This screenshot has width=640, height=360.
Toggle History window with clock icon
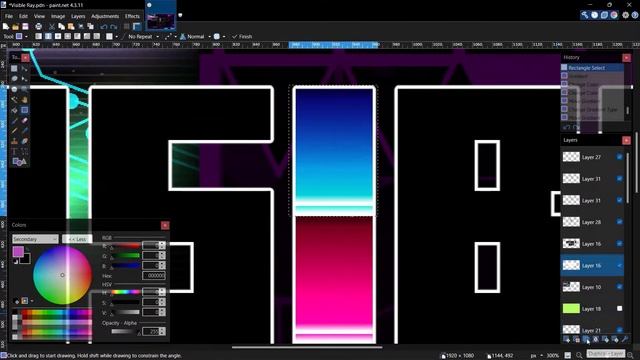594,15
